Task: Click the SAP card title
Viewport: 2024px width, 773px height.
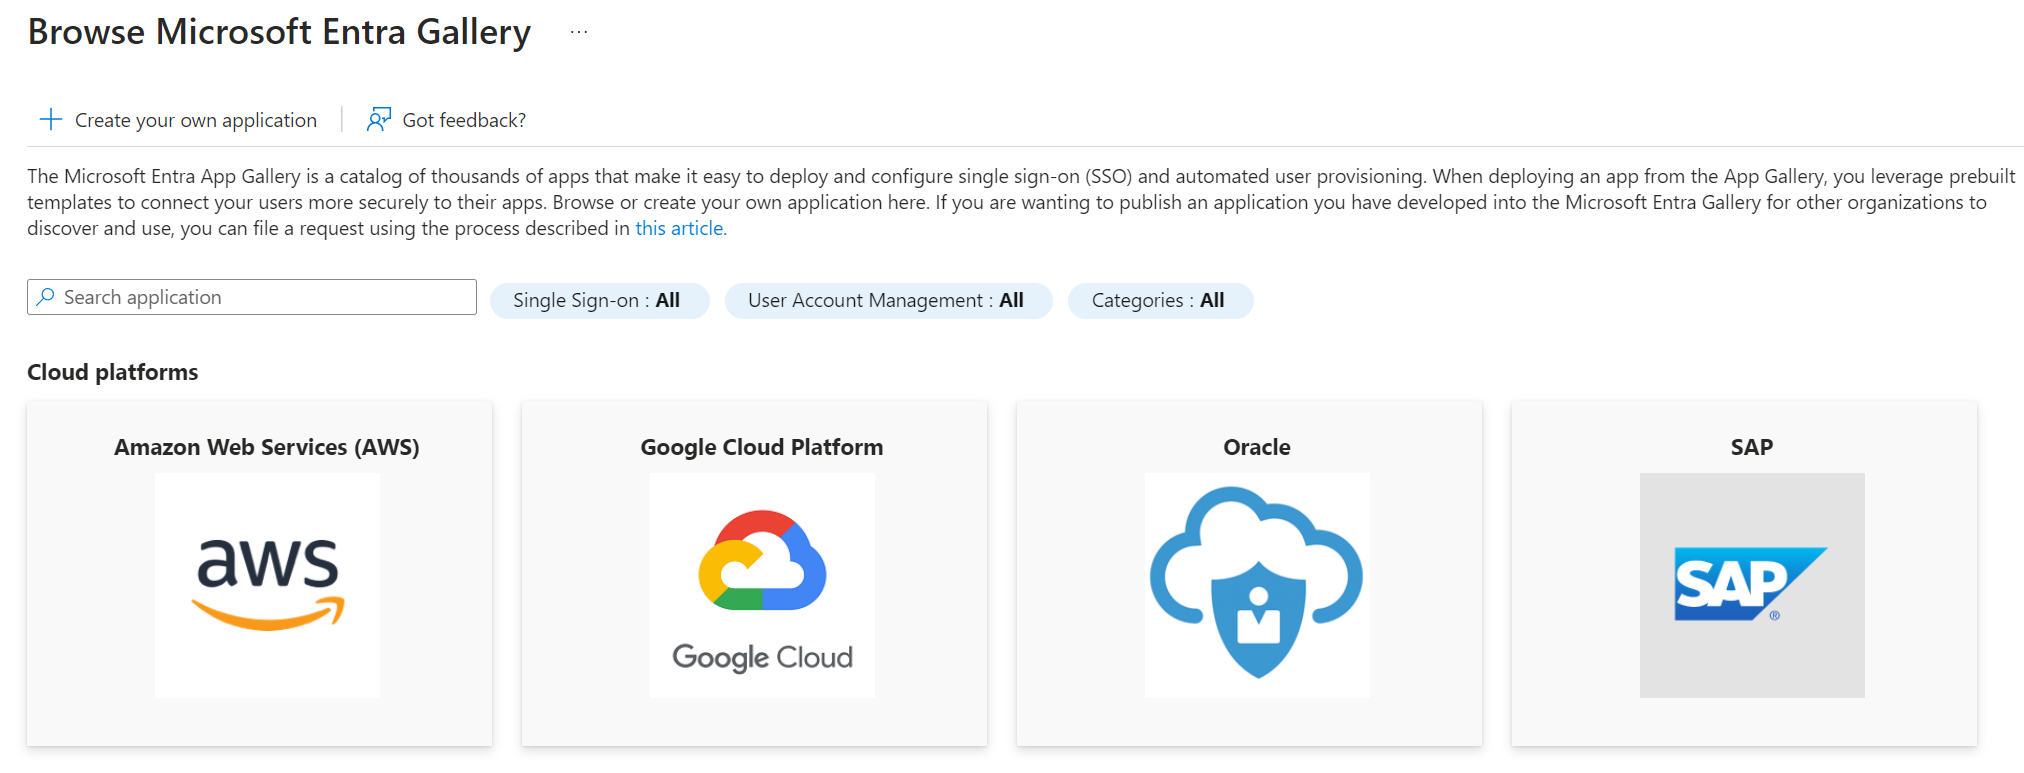Action: click(1752, 447)
